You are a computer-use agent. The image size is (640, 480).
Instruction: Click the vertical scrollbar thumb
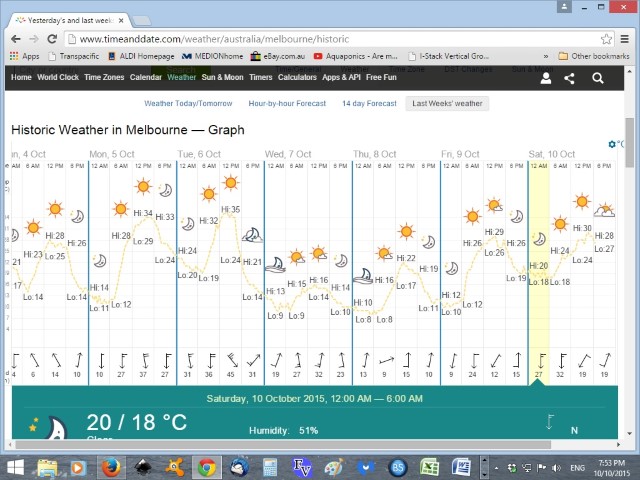(x=629, y=142)
